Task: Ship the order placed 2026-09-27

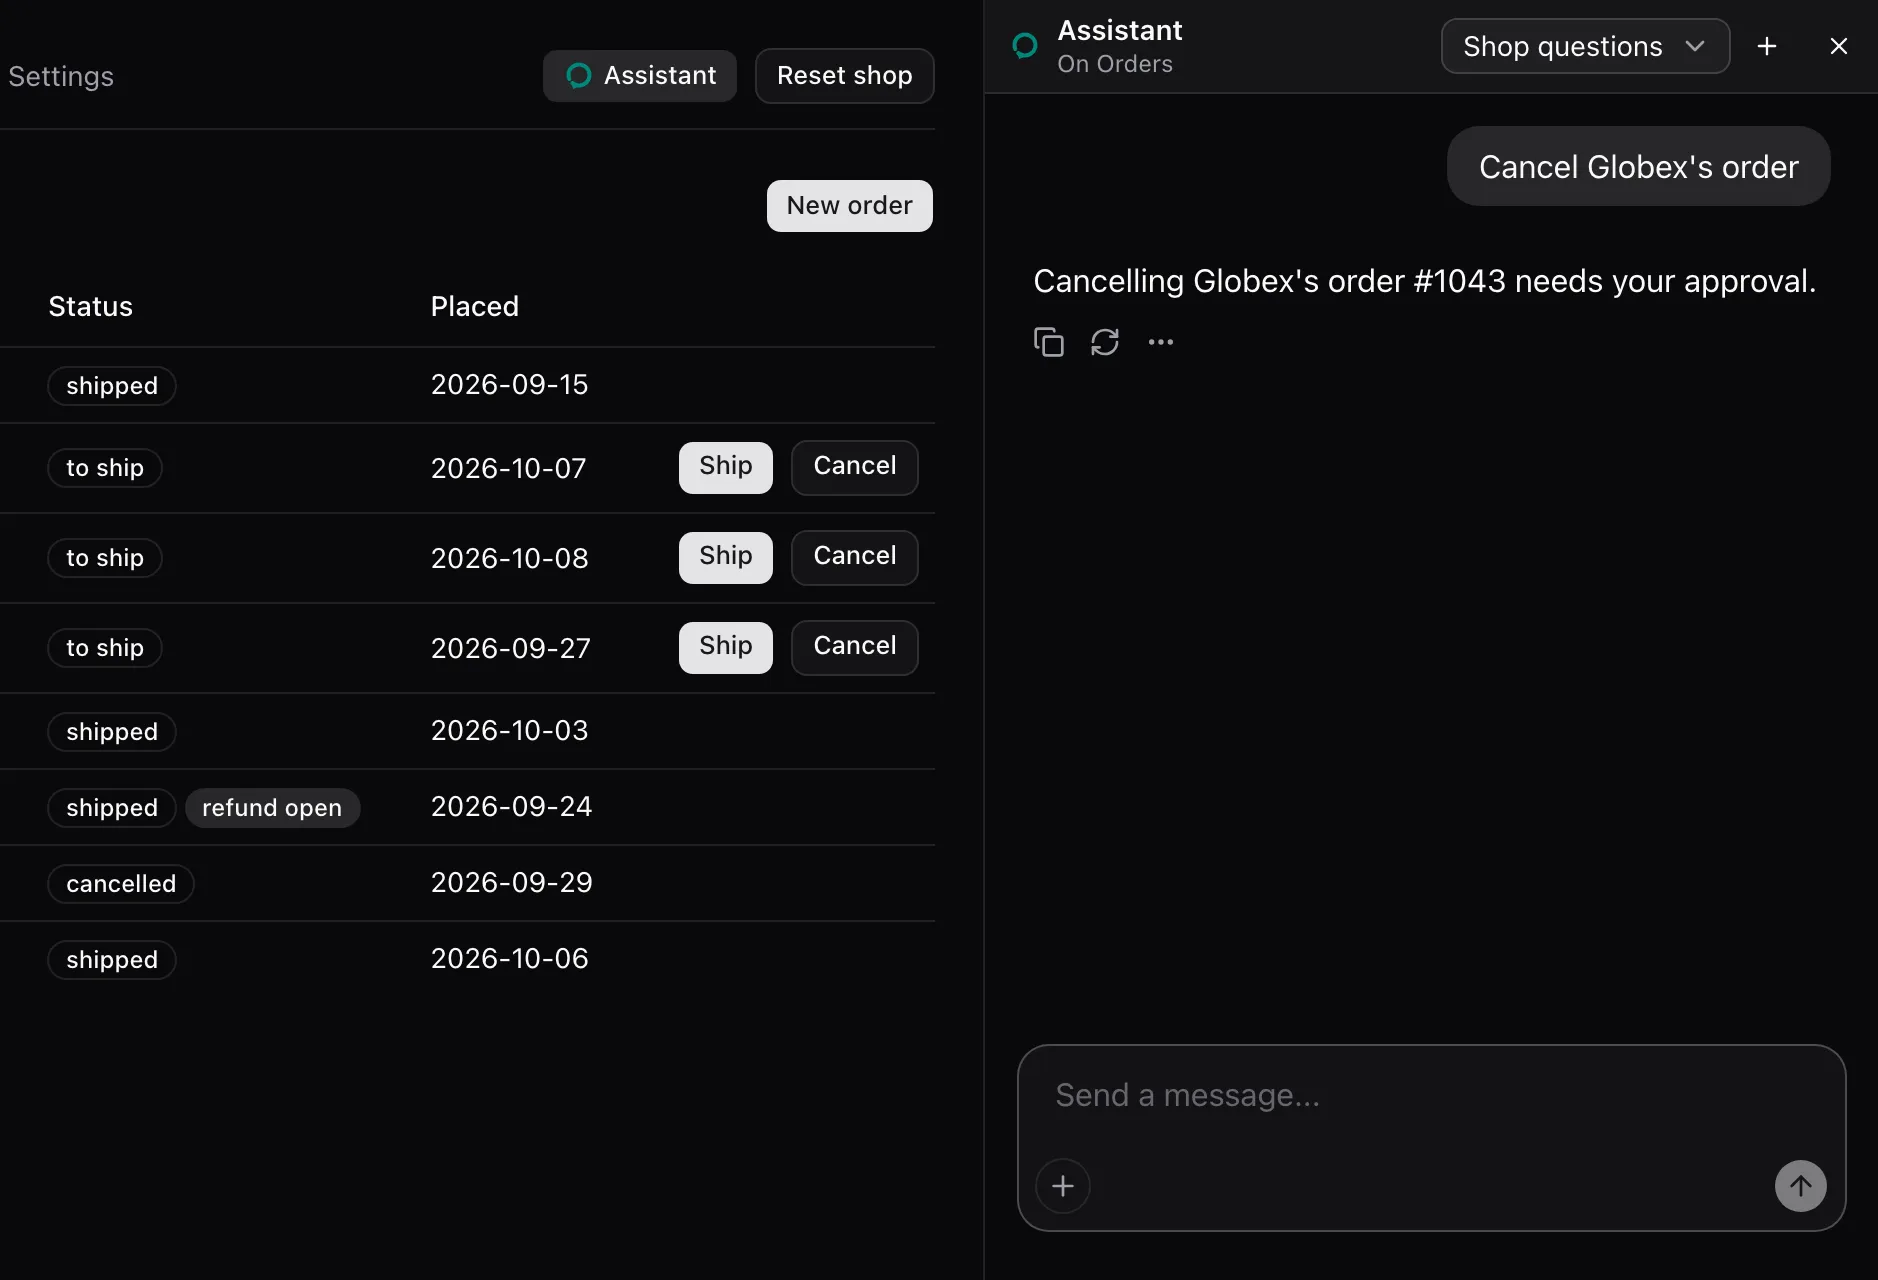Action: point(726,647)
